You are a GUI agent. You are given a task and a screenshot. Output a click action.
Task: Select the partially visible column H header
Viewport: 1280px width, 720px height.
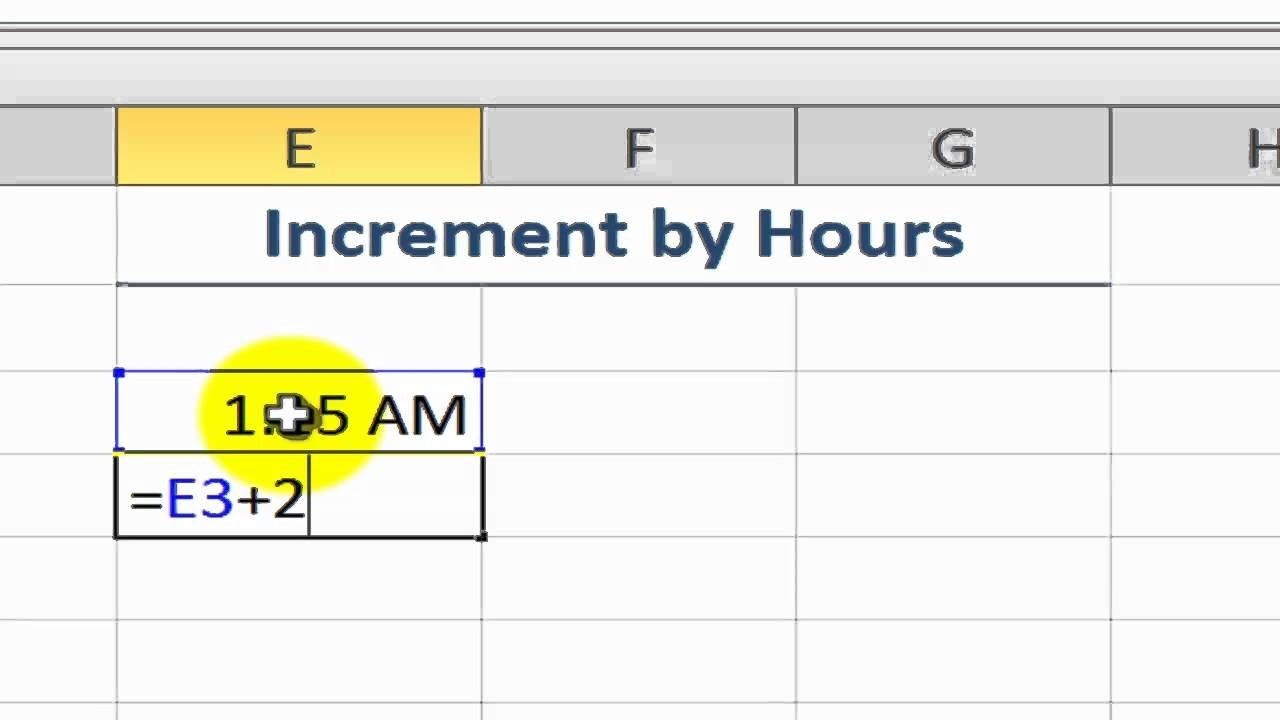point(1196,146)
